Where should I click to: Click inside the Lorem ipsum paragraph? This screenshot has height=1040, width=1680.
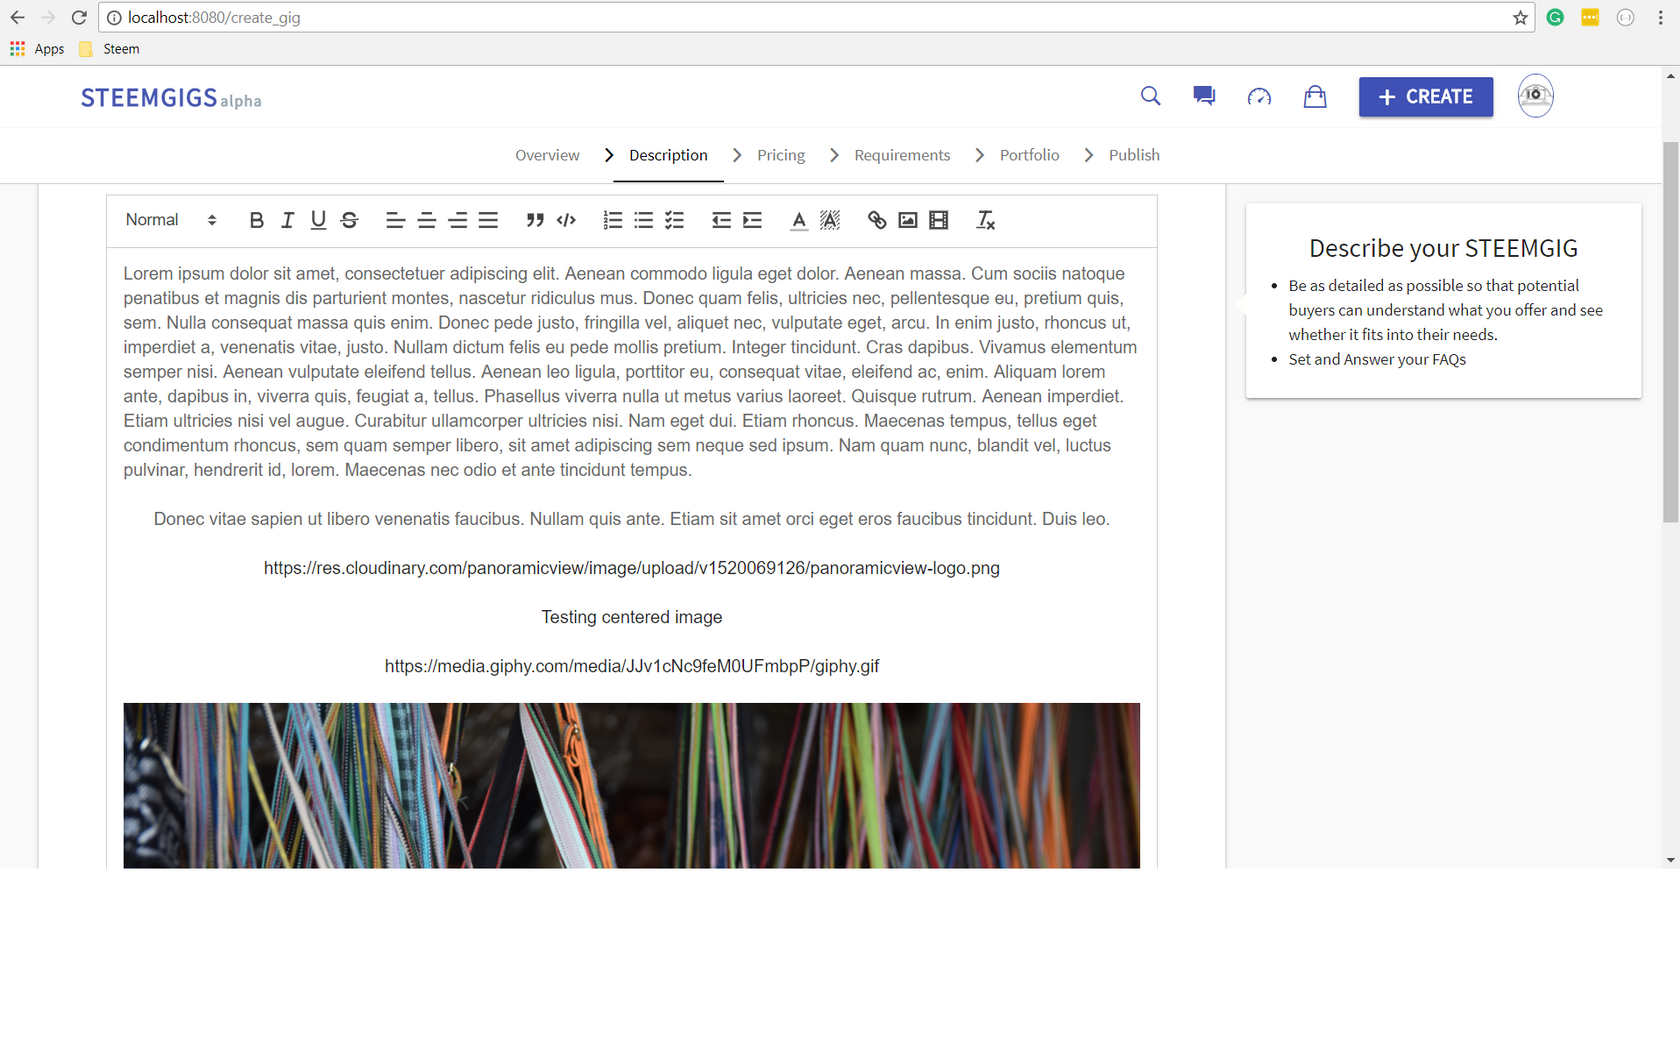pyautogui.click(x=631, y=372)
